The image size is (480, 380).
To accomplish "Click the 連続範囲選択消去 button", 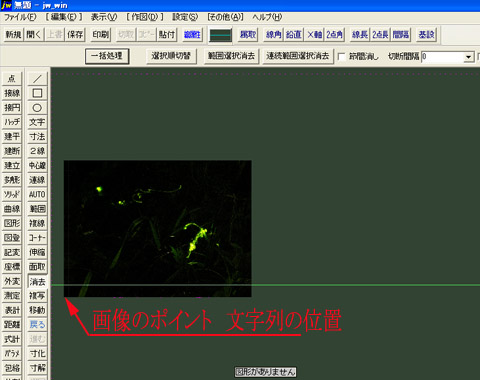I will click(297, 56).
